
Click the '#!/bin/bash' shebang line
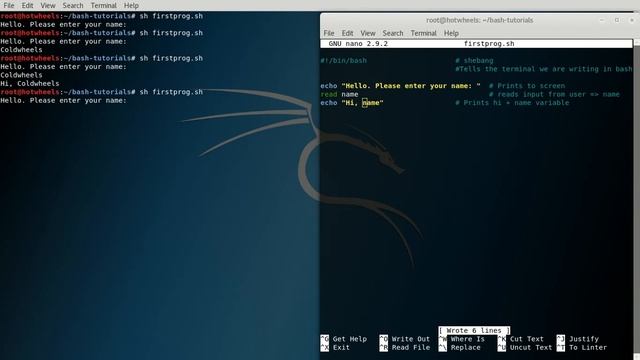point(343,60)
